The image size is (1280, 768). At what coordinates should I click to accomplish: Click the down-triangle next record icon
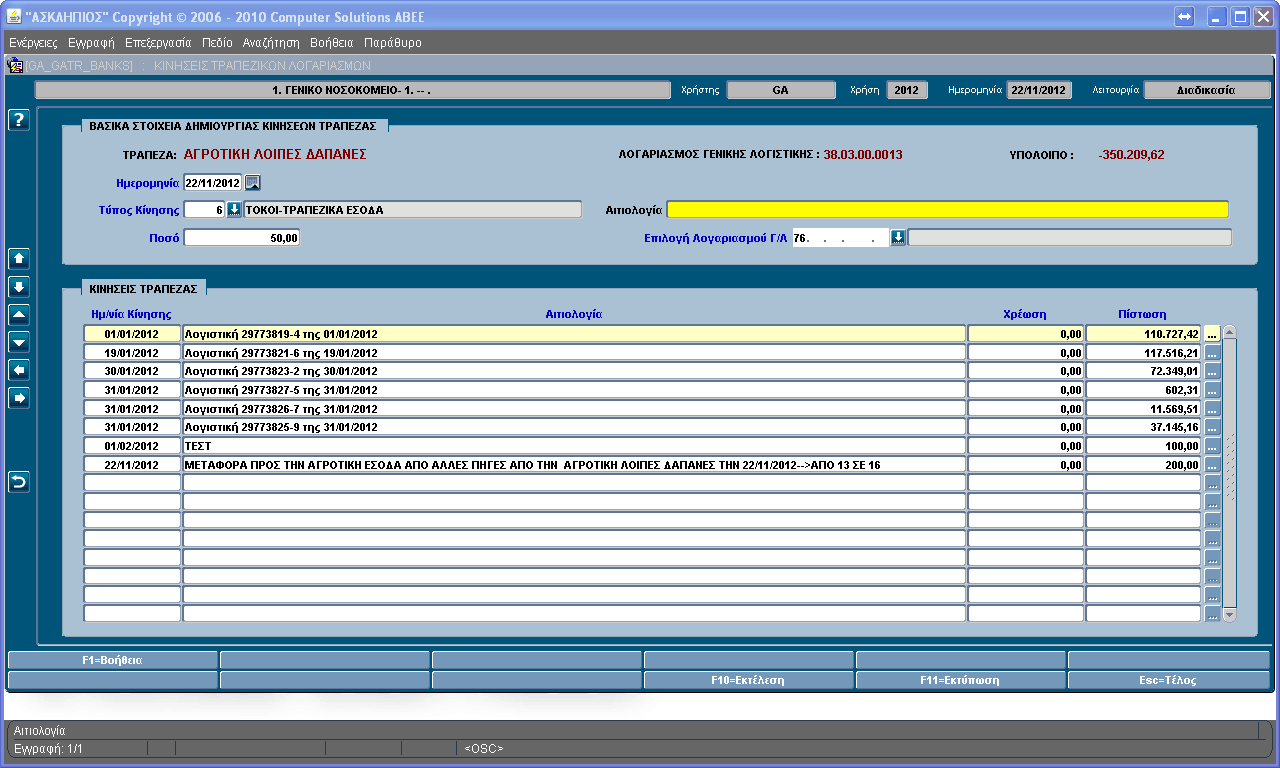(19, 342)
